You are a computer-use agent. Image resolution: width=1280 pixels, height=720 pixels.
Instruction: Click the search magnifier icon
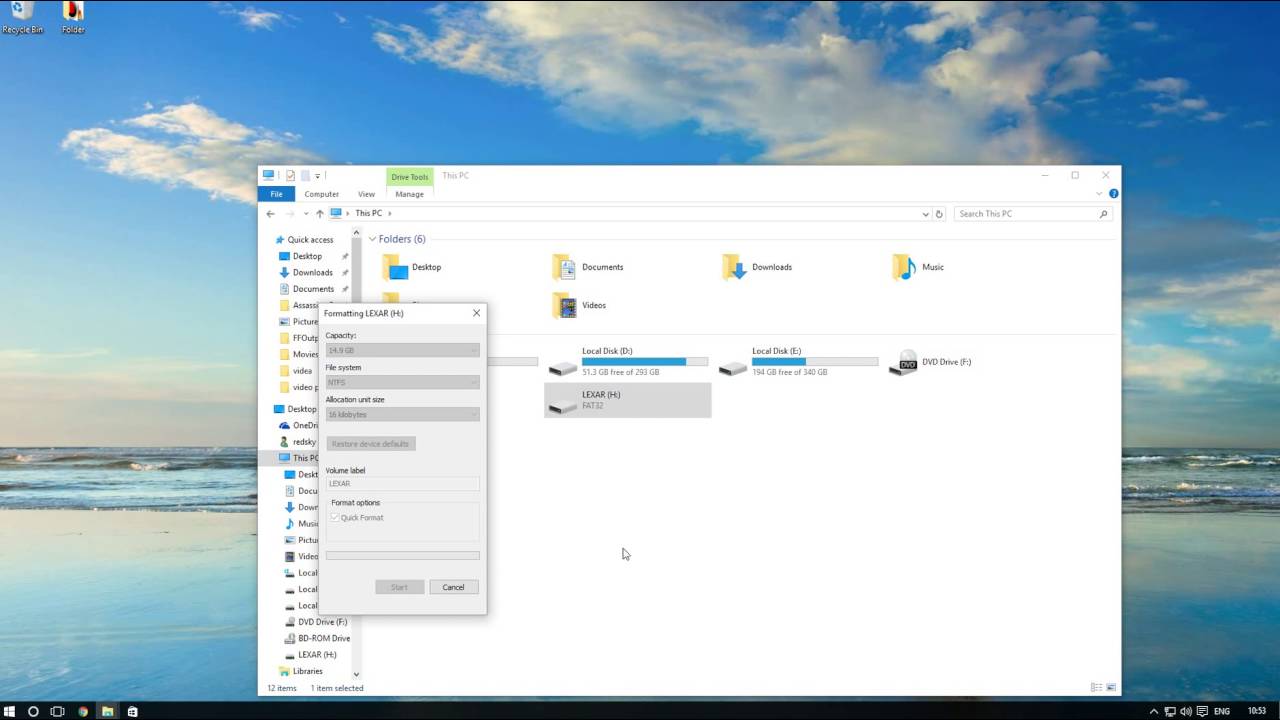[x=1104, y=214]
